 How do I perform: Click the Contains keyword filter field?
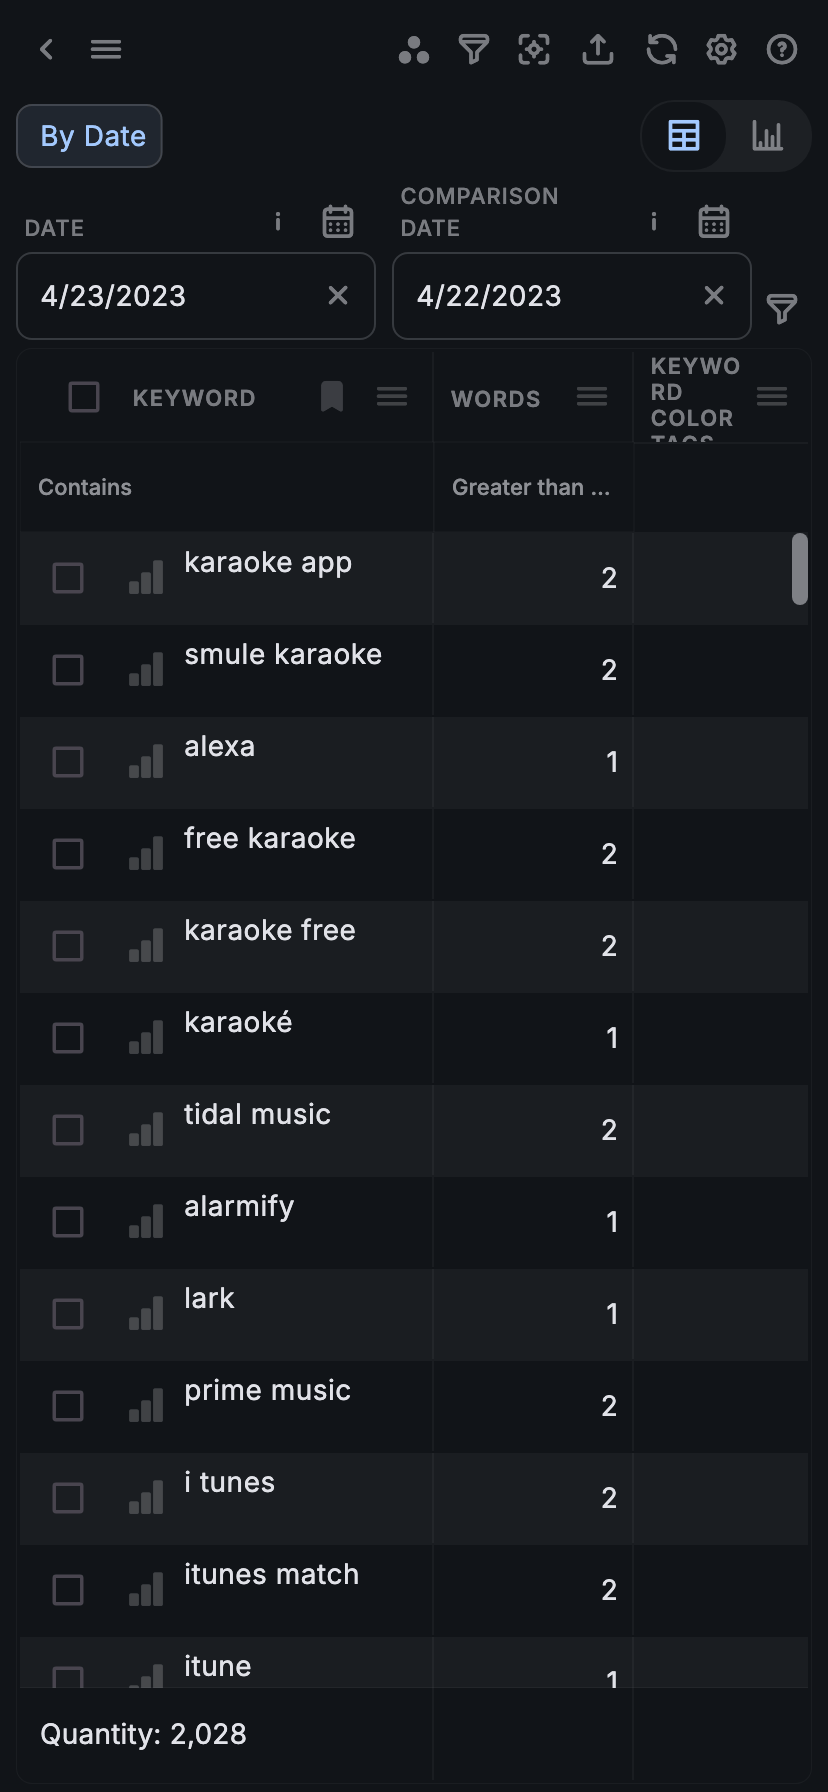225,487
